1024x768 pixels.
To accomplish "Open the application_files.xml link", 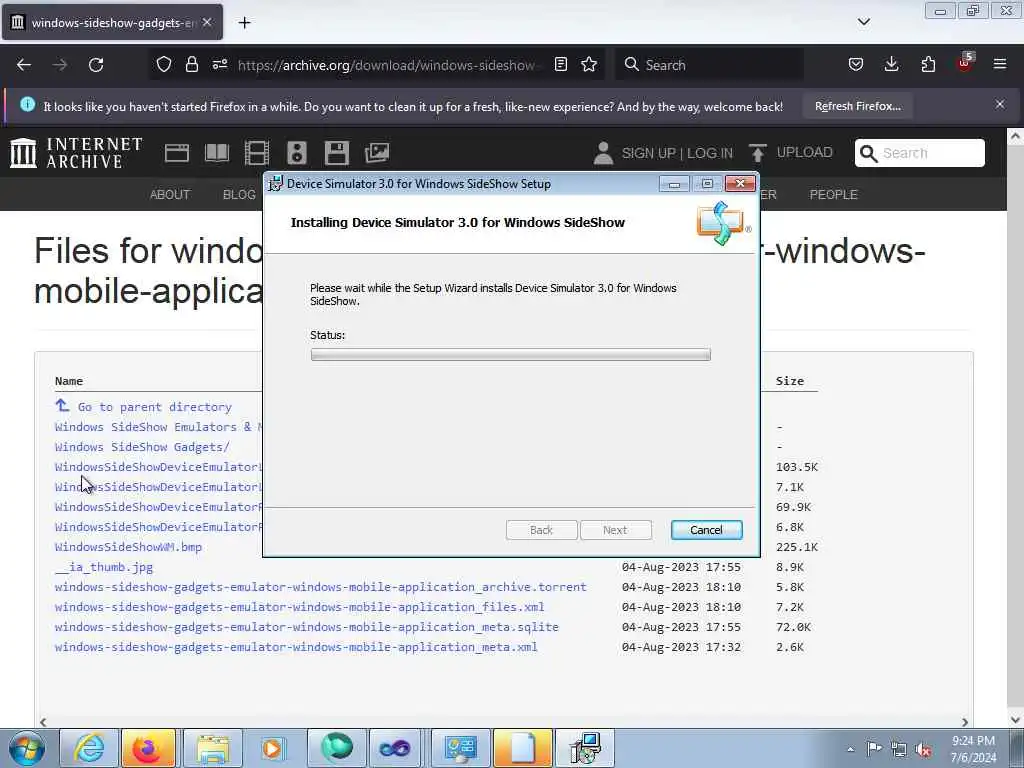I will (x=299, y=607).
